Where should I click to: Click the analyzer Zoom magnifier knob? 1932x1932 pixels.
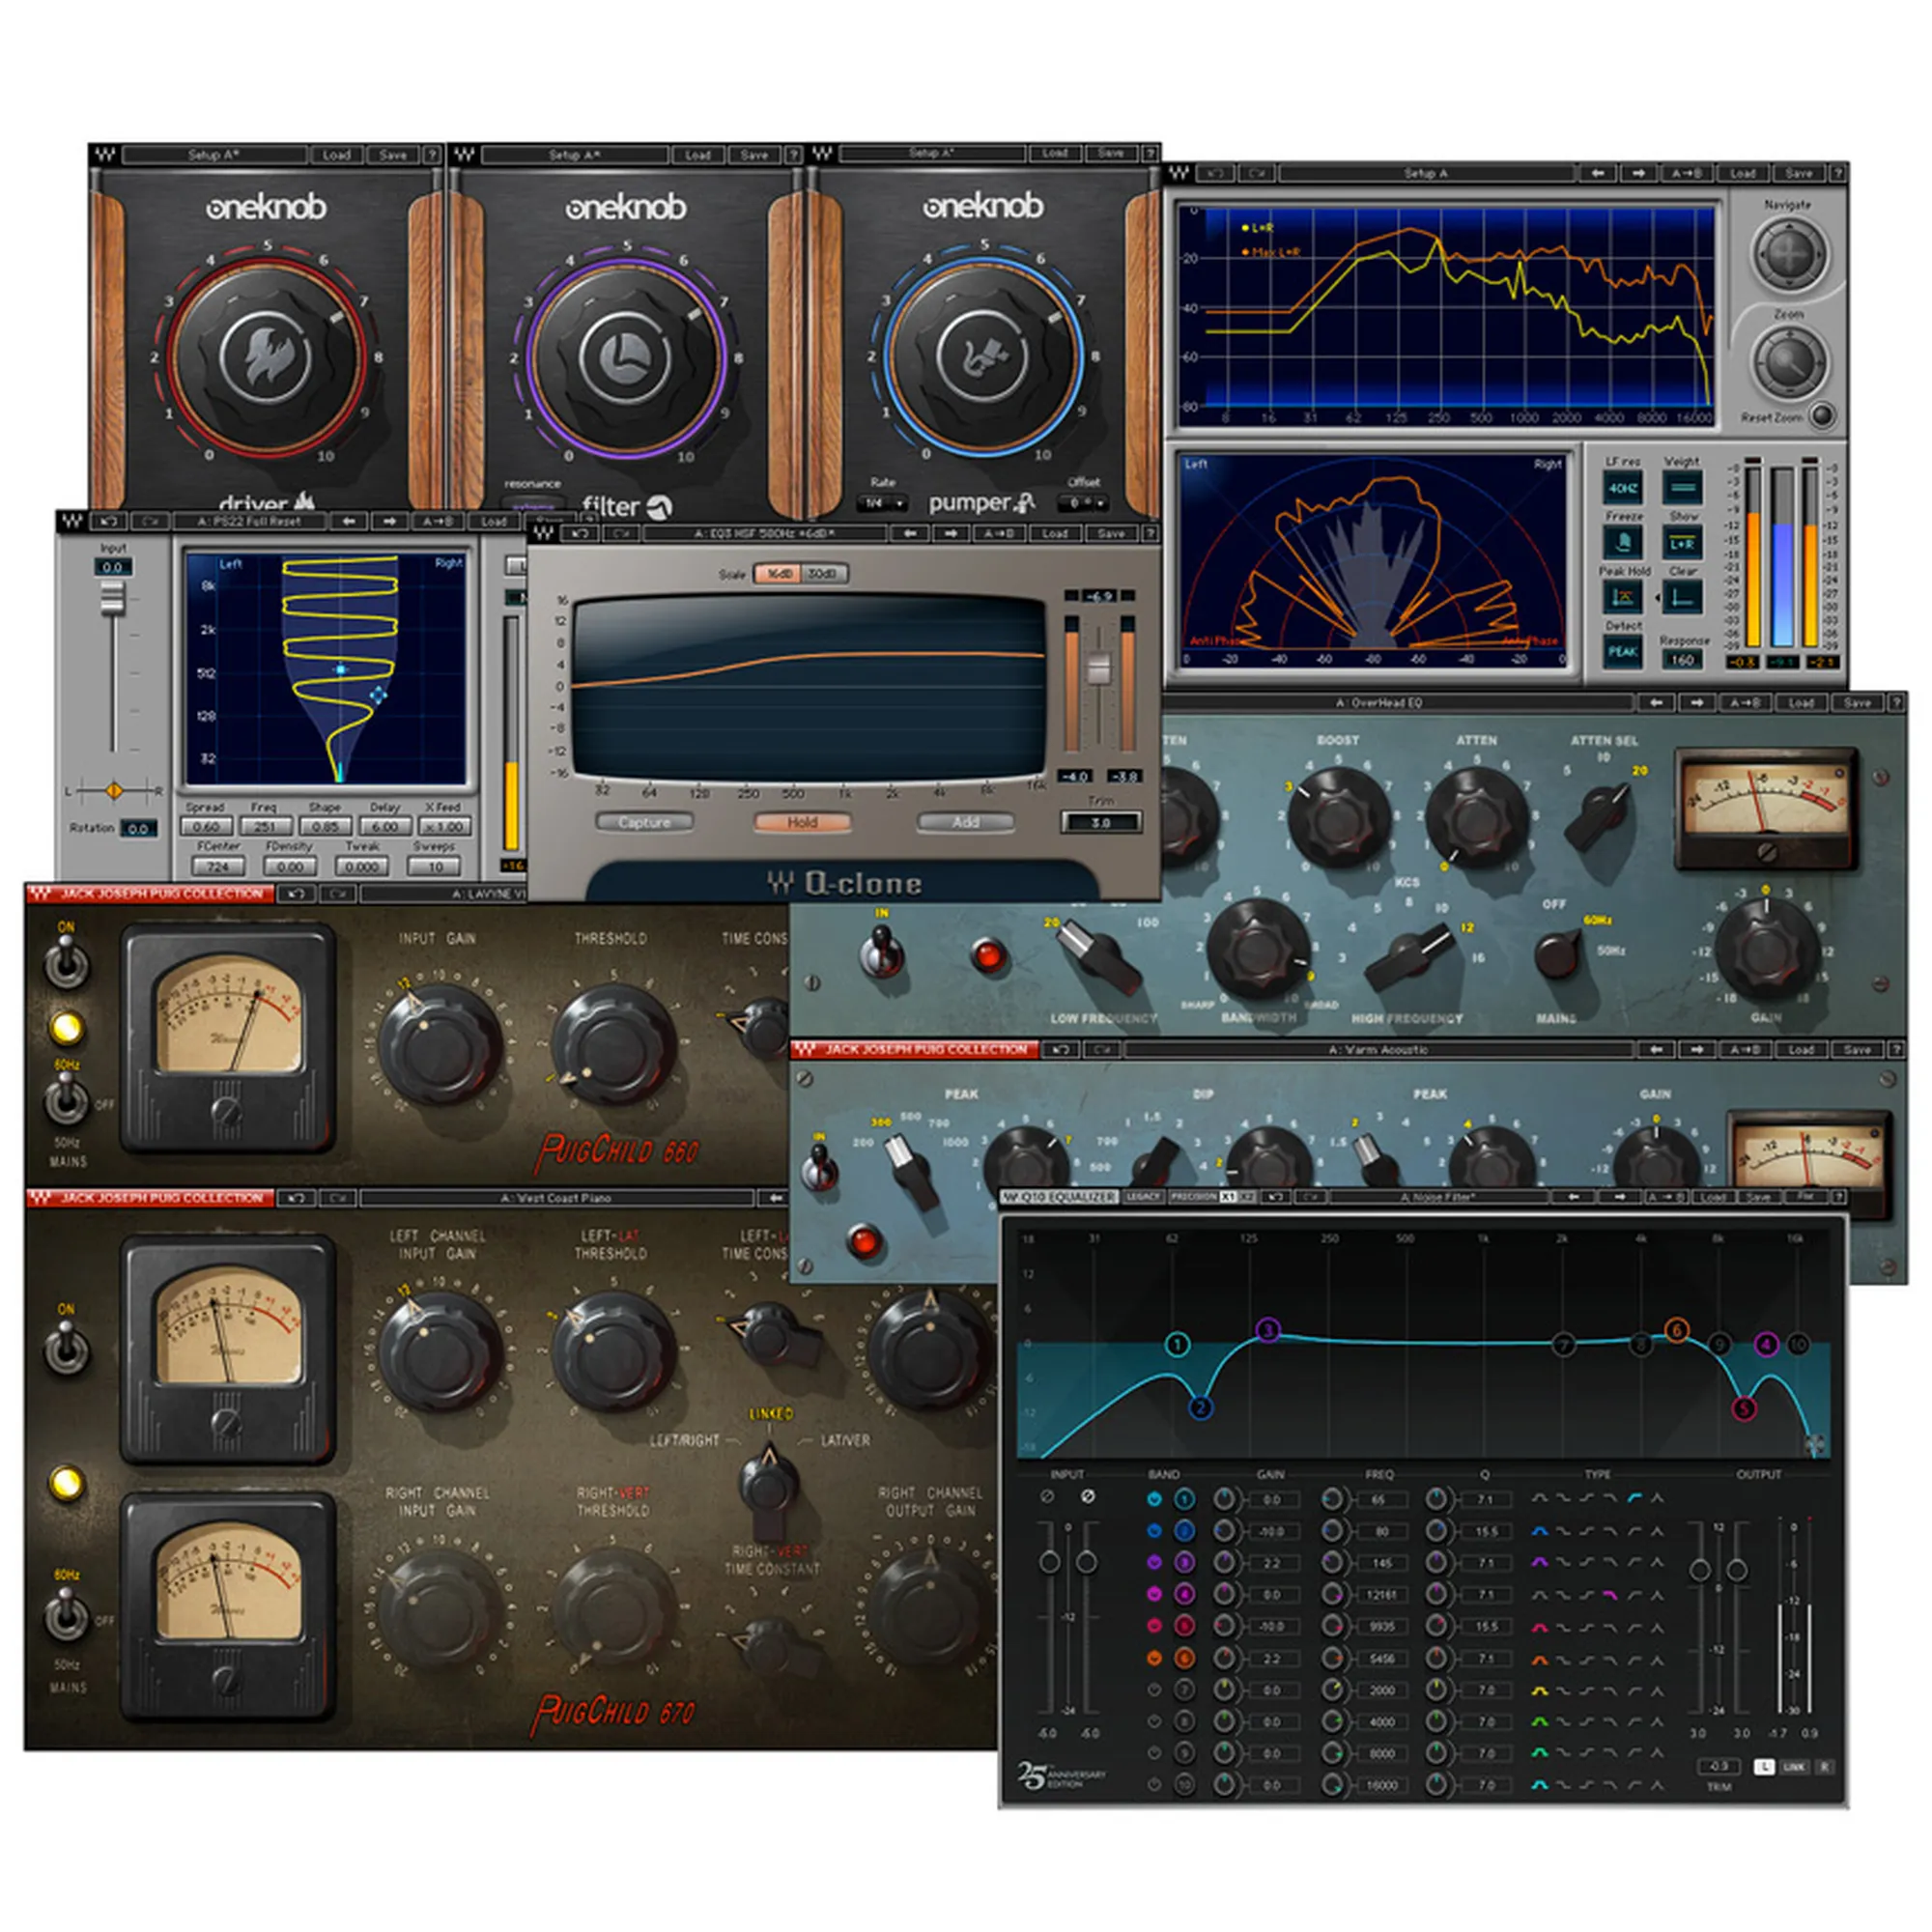click(1789, 362)
